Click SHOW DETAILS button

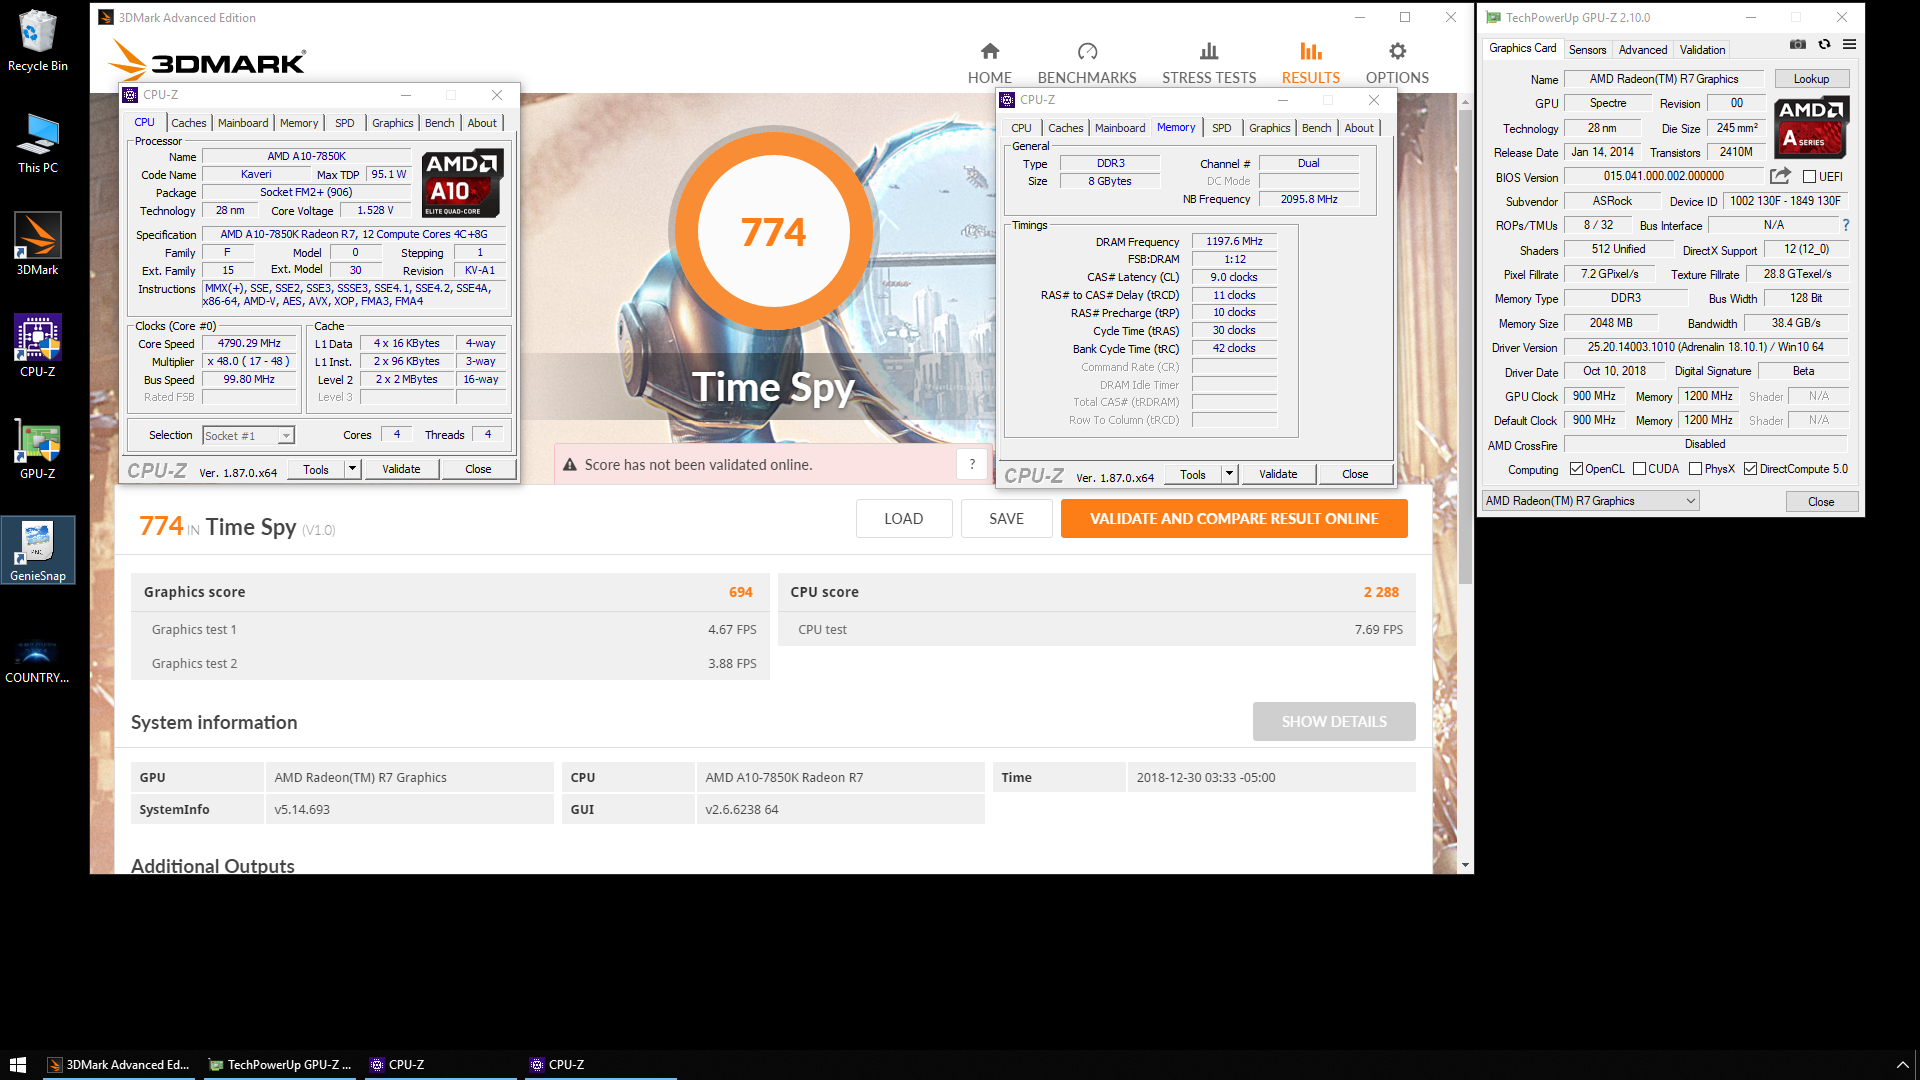(x=1334, y=722)
